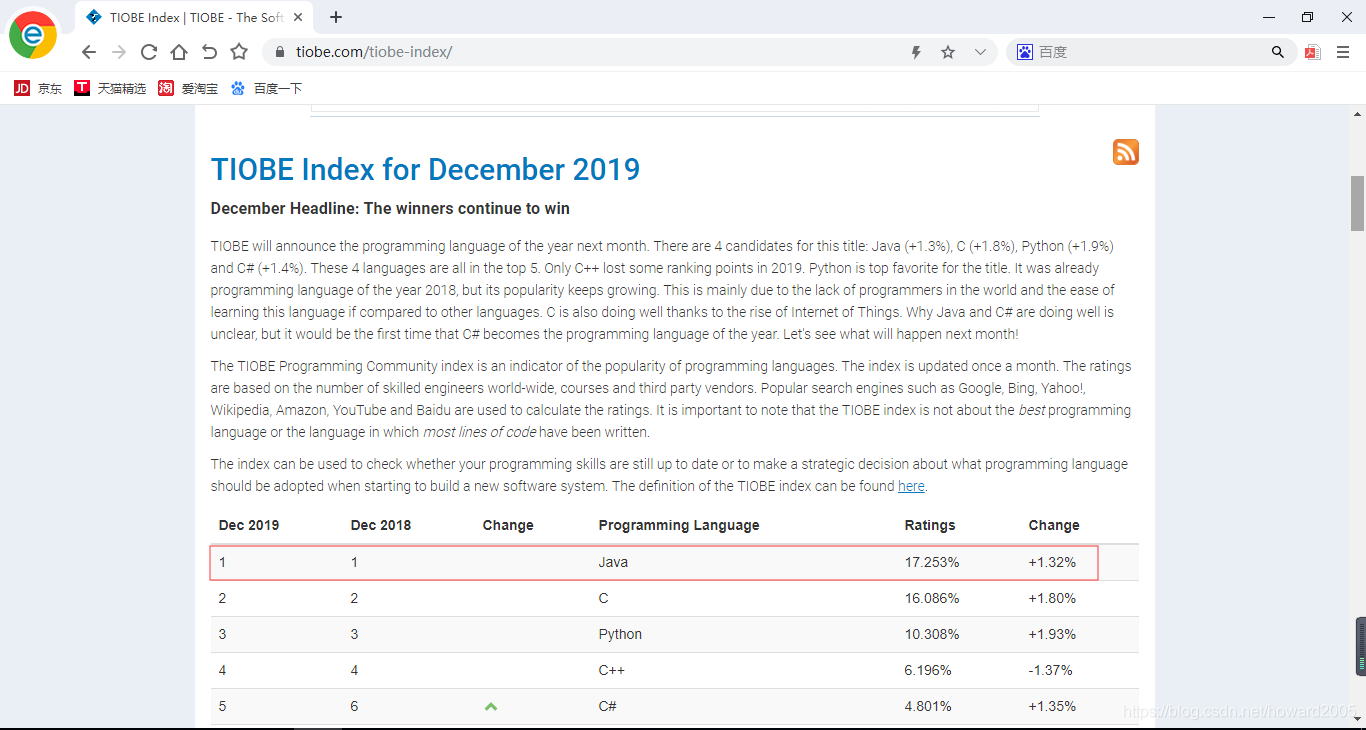
Task: Click the 'TIOBE Index for December 2019' heading
Action: pyautogui.click(x=425, y=169)
